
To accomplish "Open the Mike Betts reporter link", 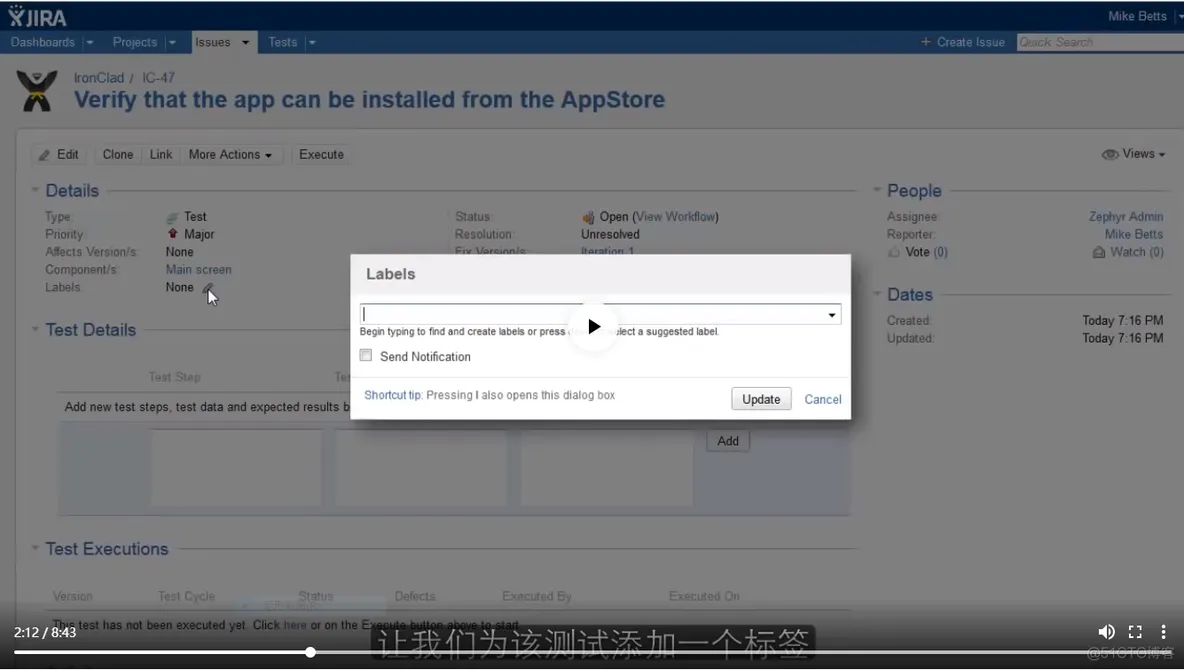I will click(1133, 234).
